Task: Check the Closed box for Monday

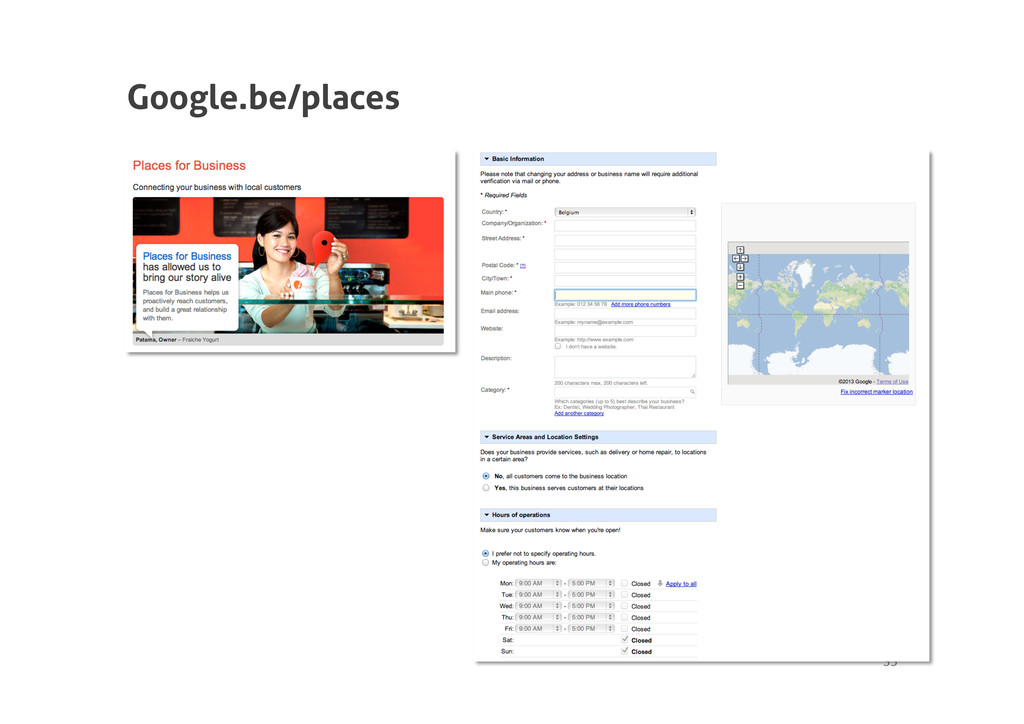Action: pyautogui.click(x=624, y=583)
